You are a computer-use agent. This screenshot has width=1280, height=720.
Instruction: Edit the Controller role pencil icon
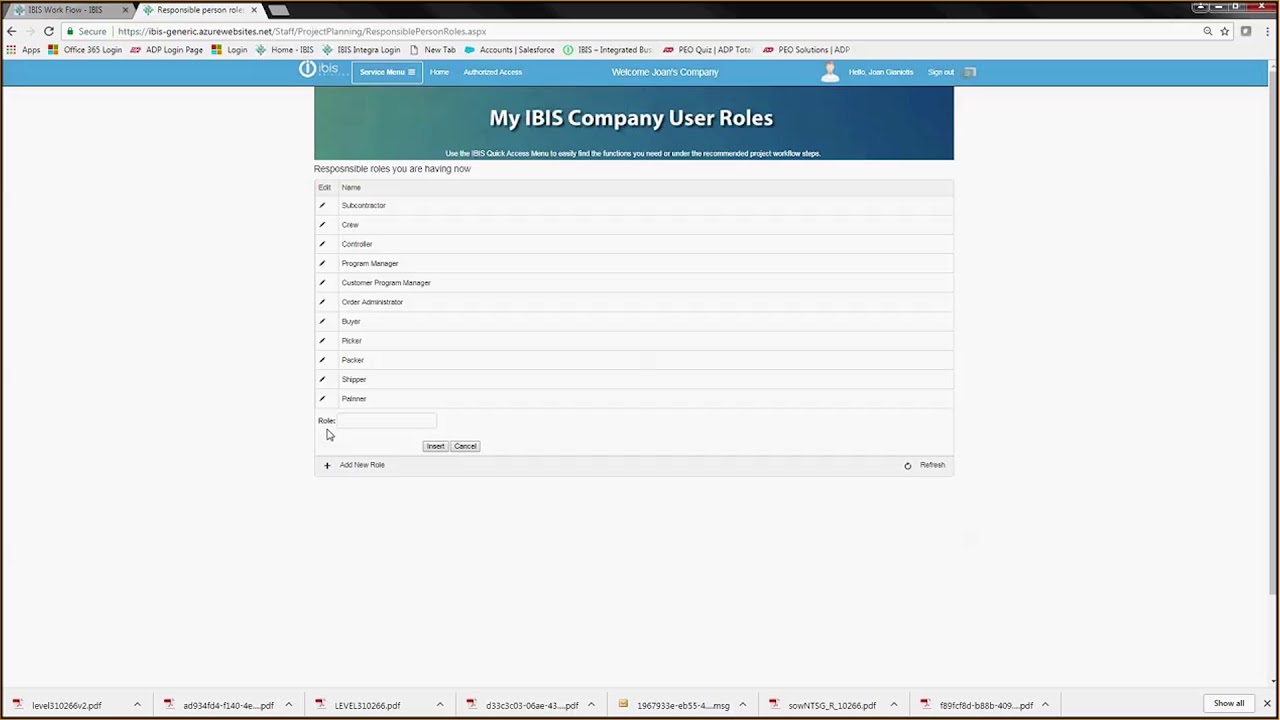coord(322,244)
